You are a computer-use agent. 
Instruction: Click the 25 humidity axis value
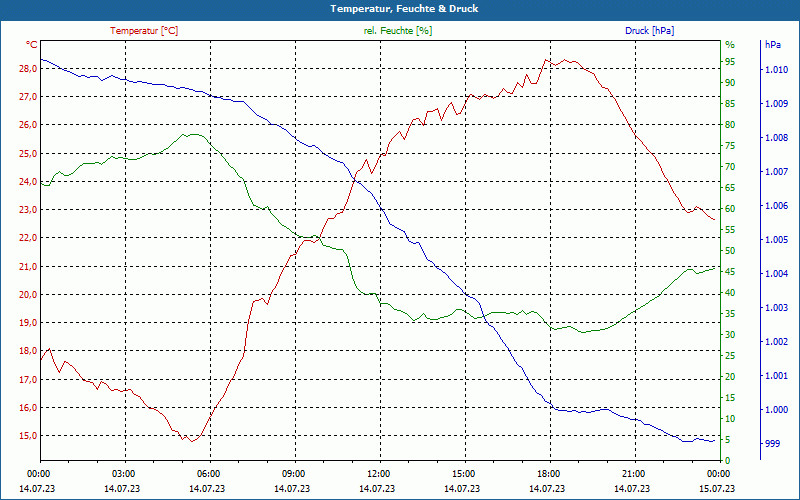coord(730,356)
